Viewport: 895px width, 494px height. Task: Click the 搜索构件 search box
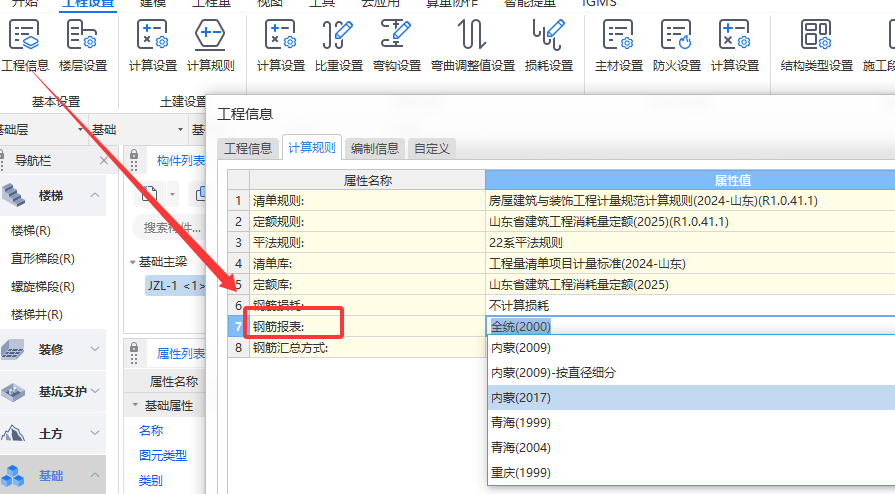(x=170, y=228)
